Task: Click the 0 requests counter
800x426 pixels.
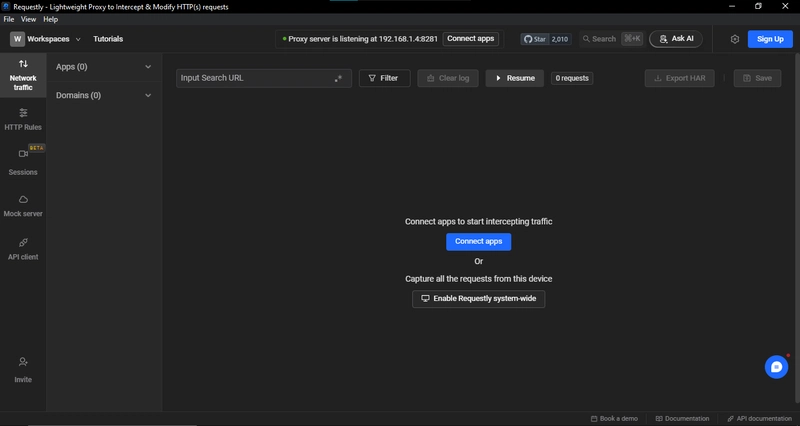Action: [572, 78]
